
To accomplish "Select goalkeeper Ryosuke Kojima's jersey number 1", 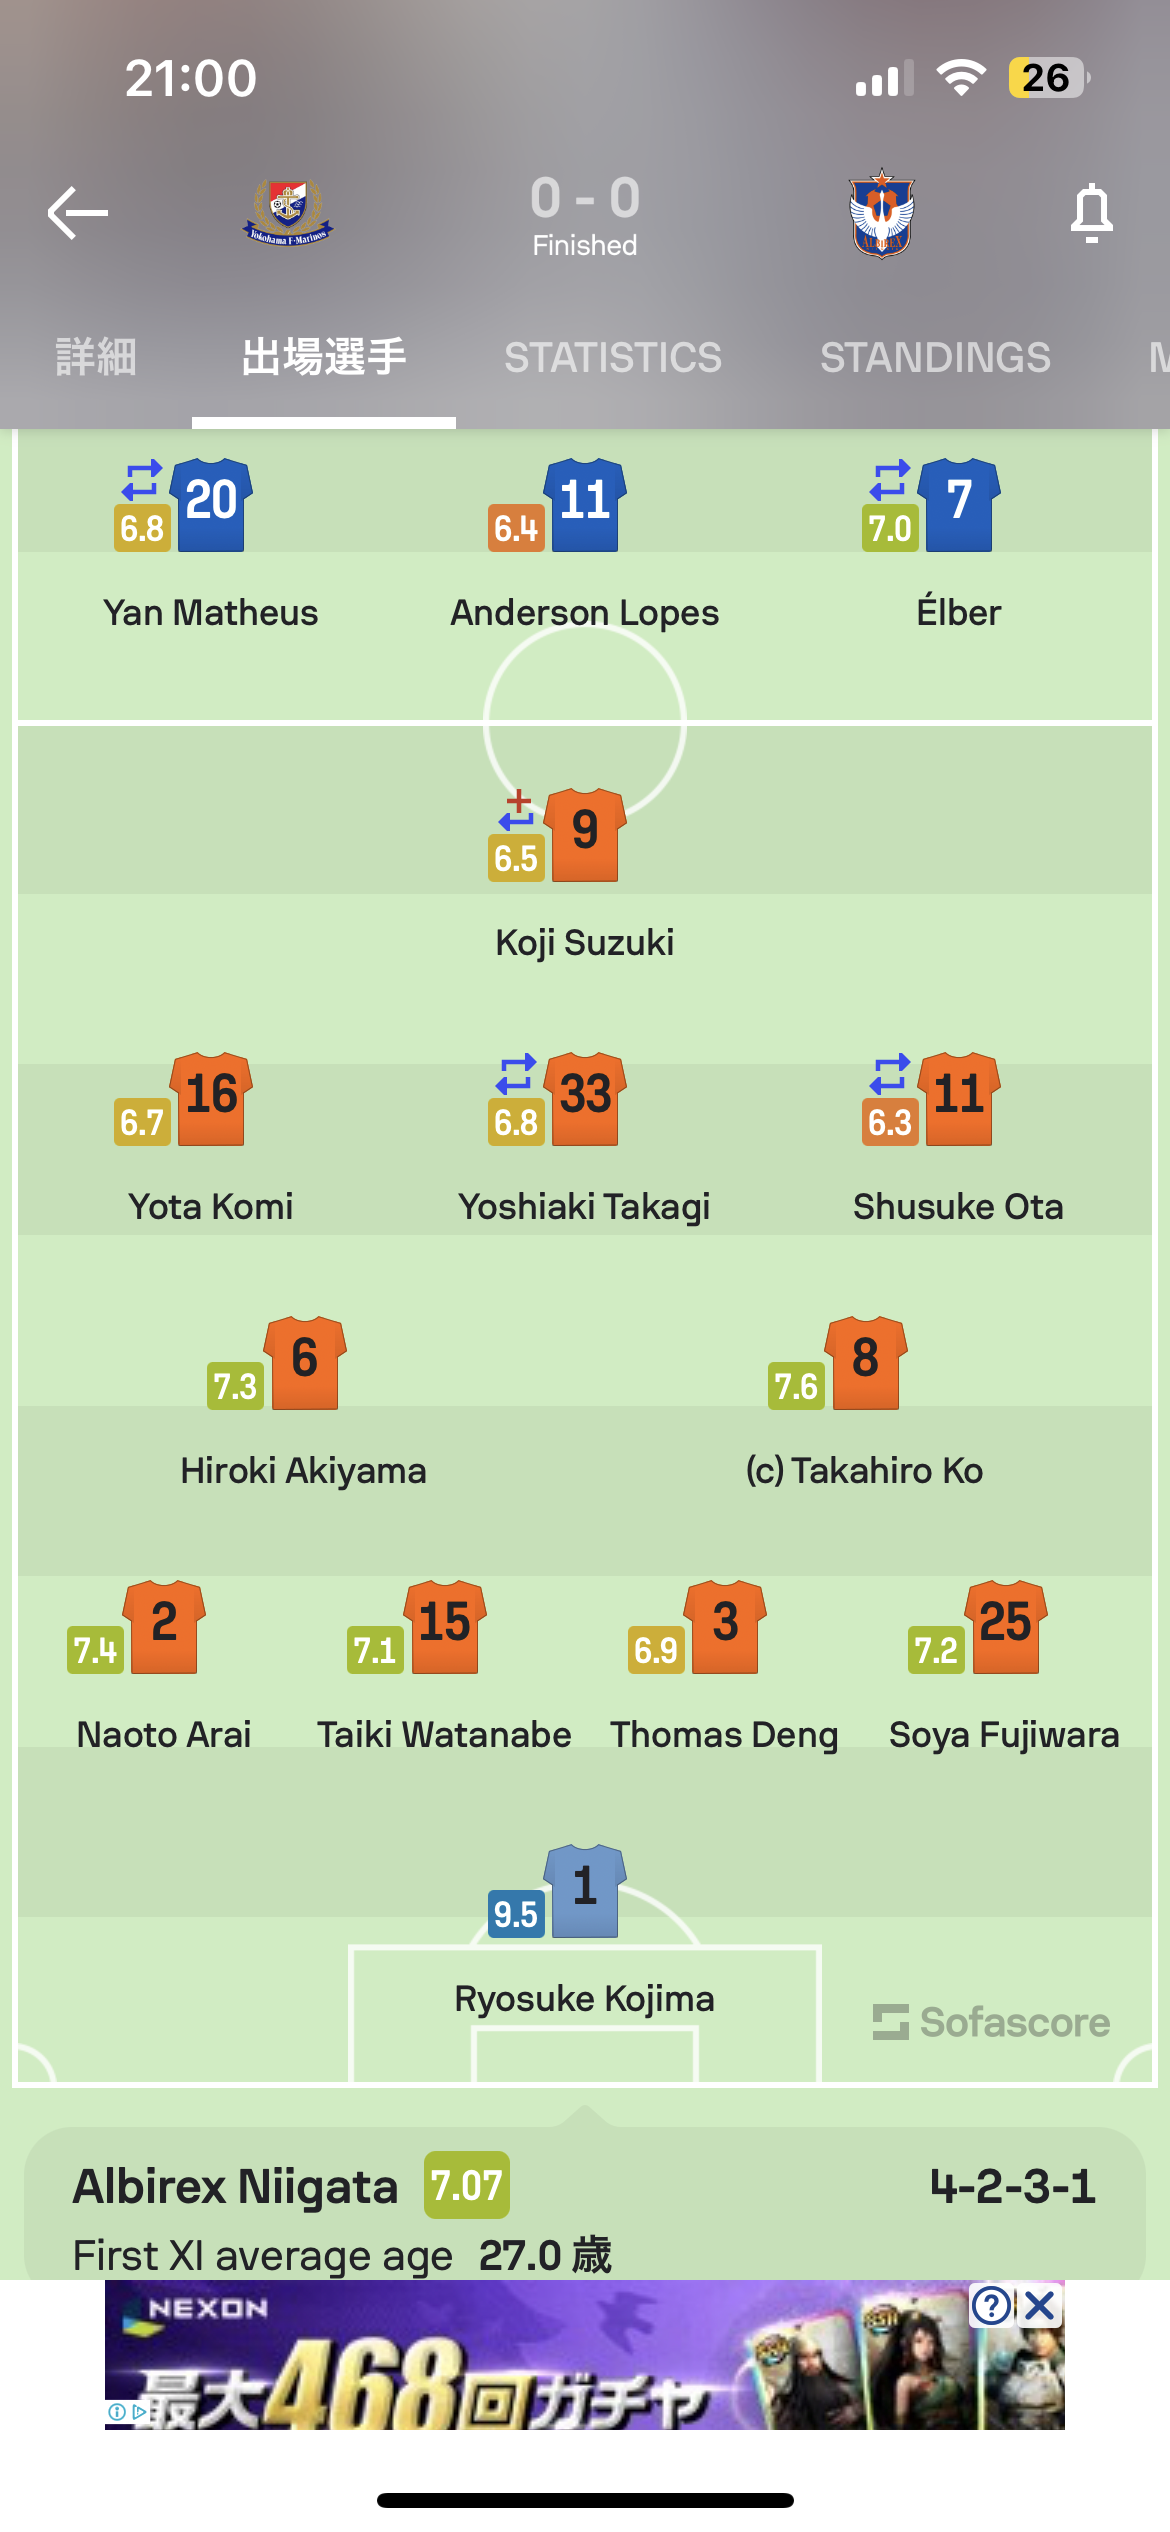I will click(585, 1891).
